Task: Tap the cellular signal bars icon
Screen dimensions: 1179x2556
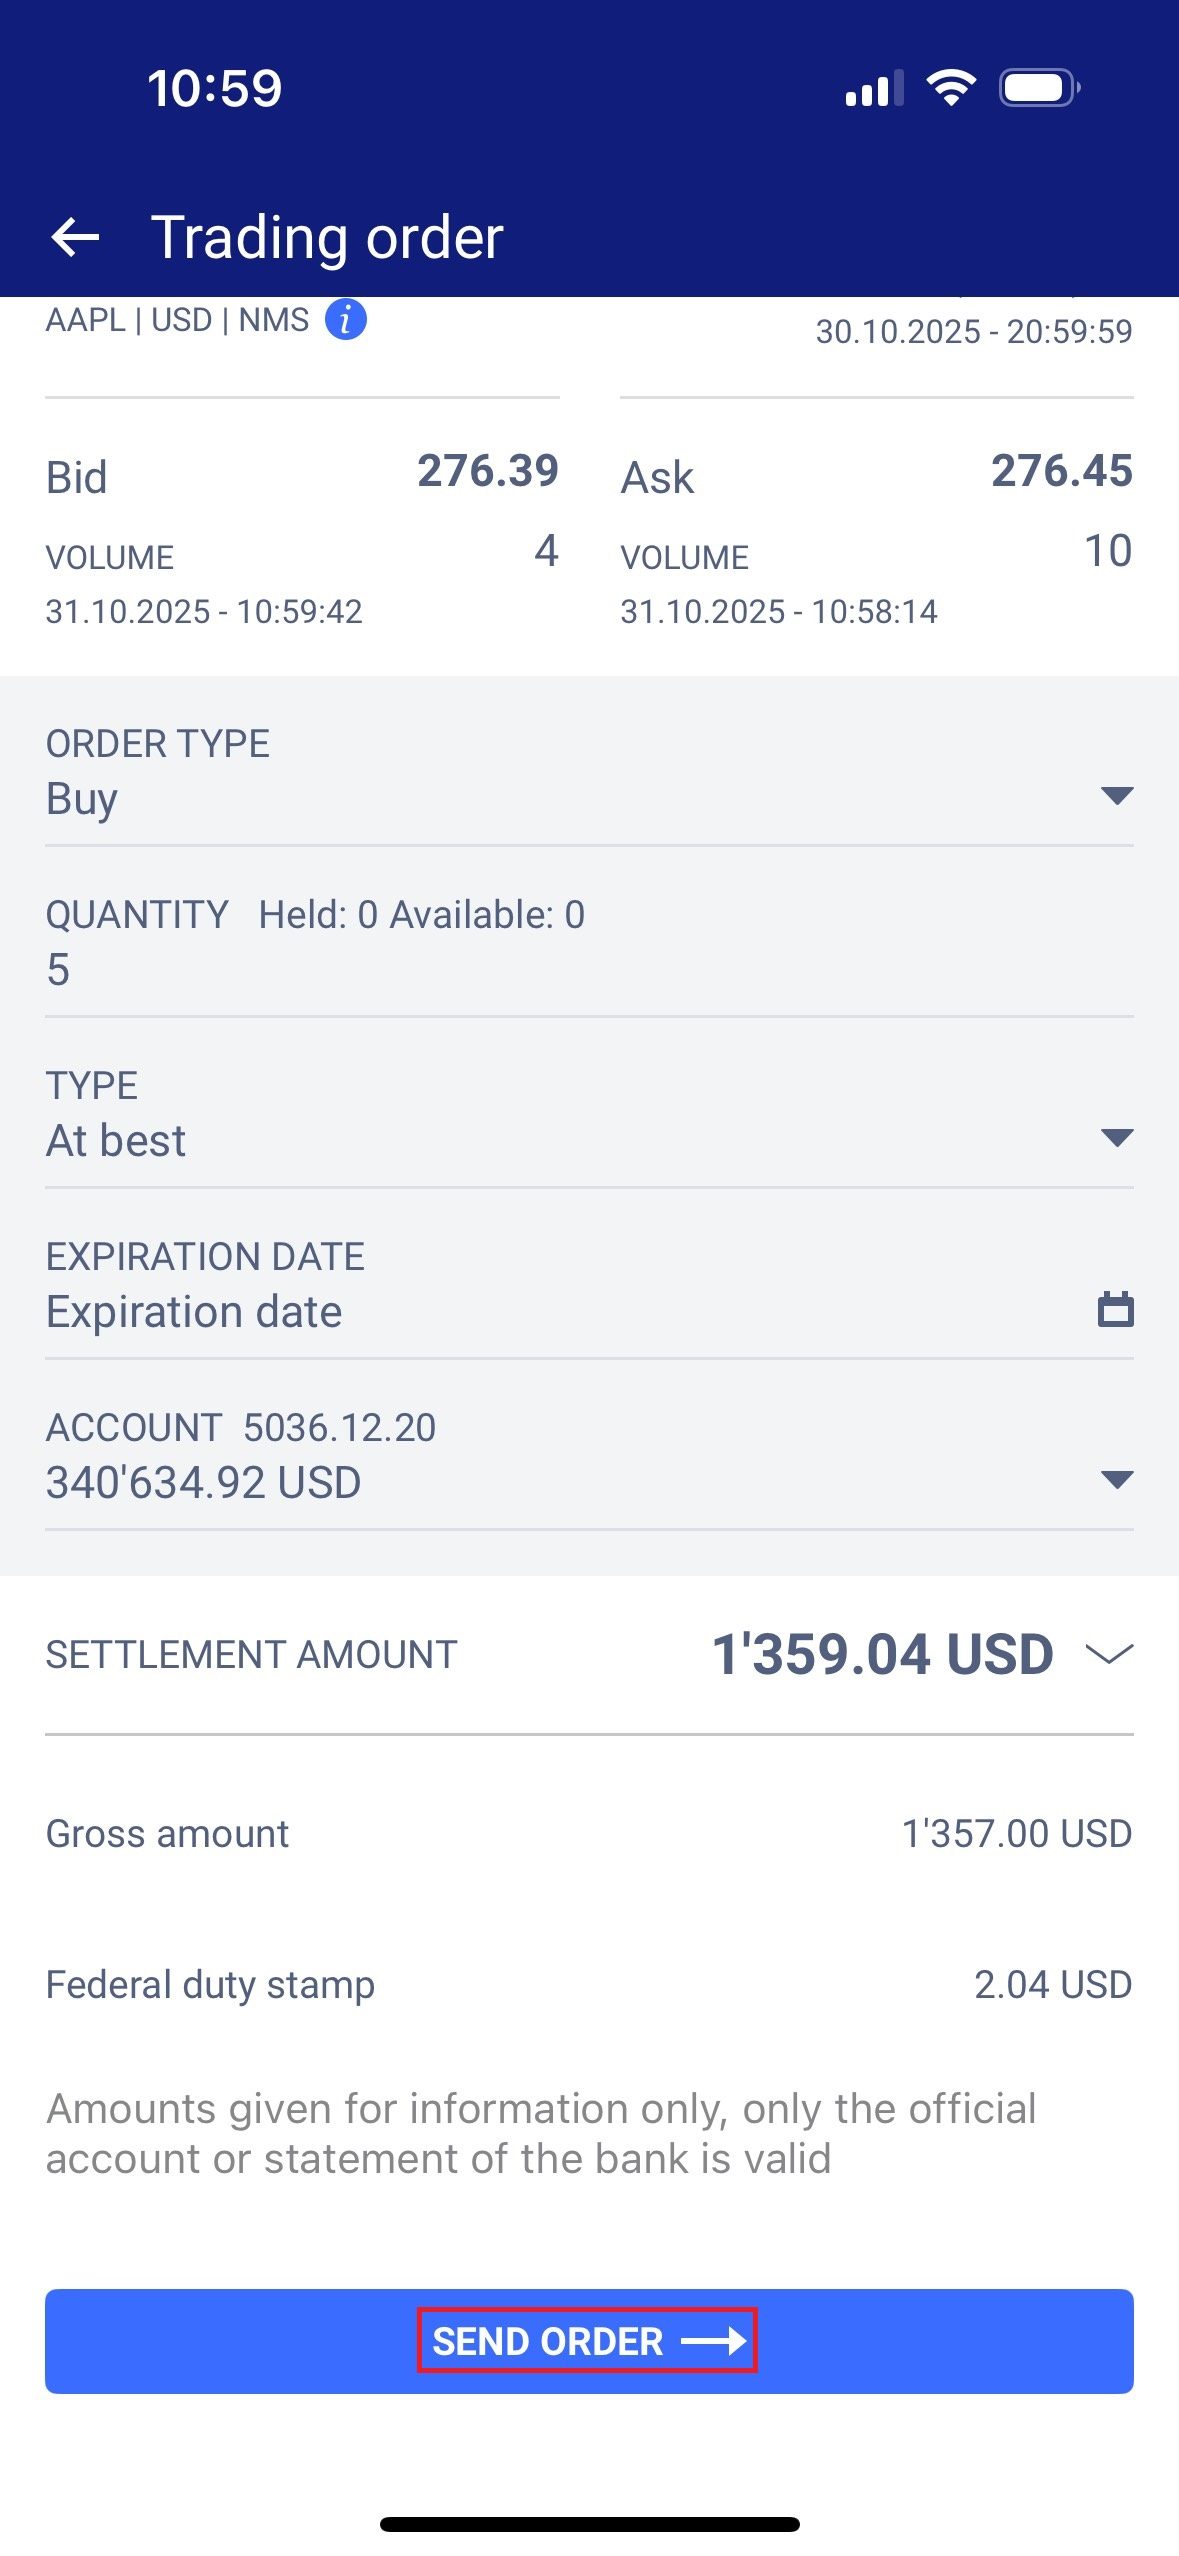Action: coord(873,89)
